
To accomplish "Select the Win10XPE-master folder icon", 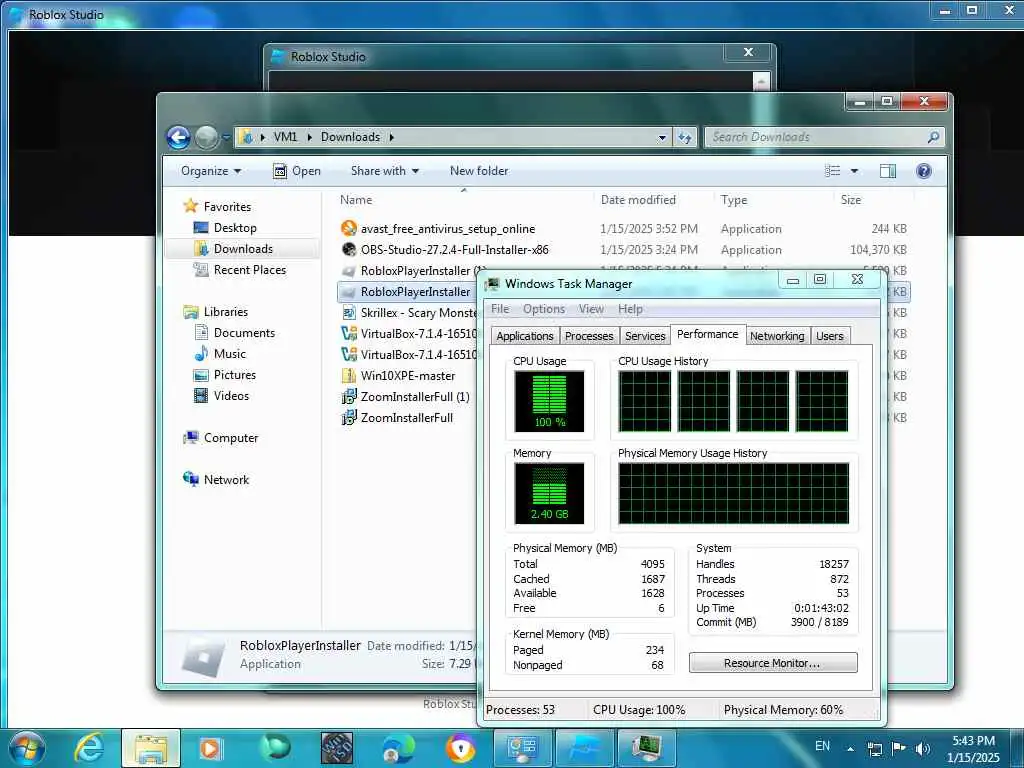I will [349, 376].
